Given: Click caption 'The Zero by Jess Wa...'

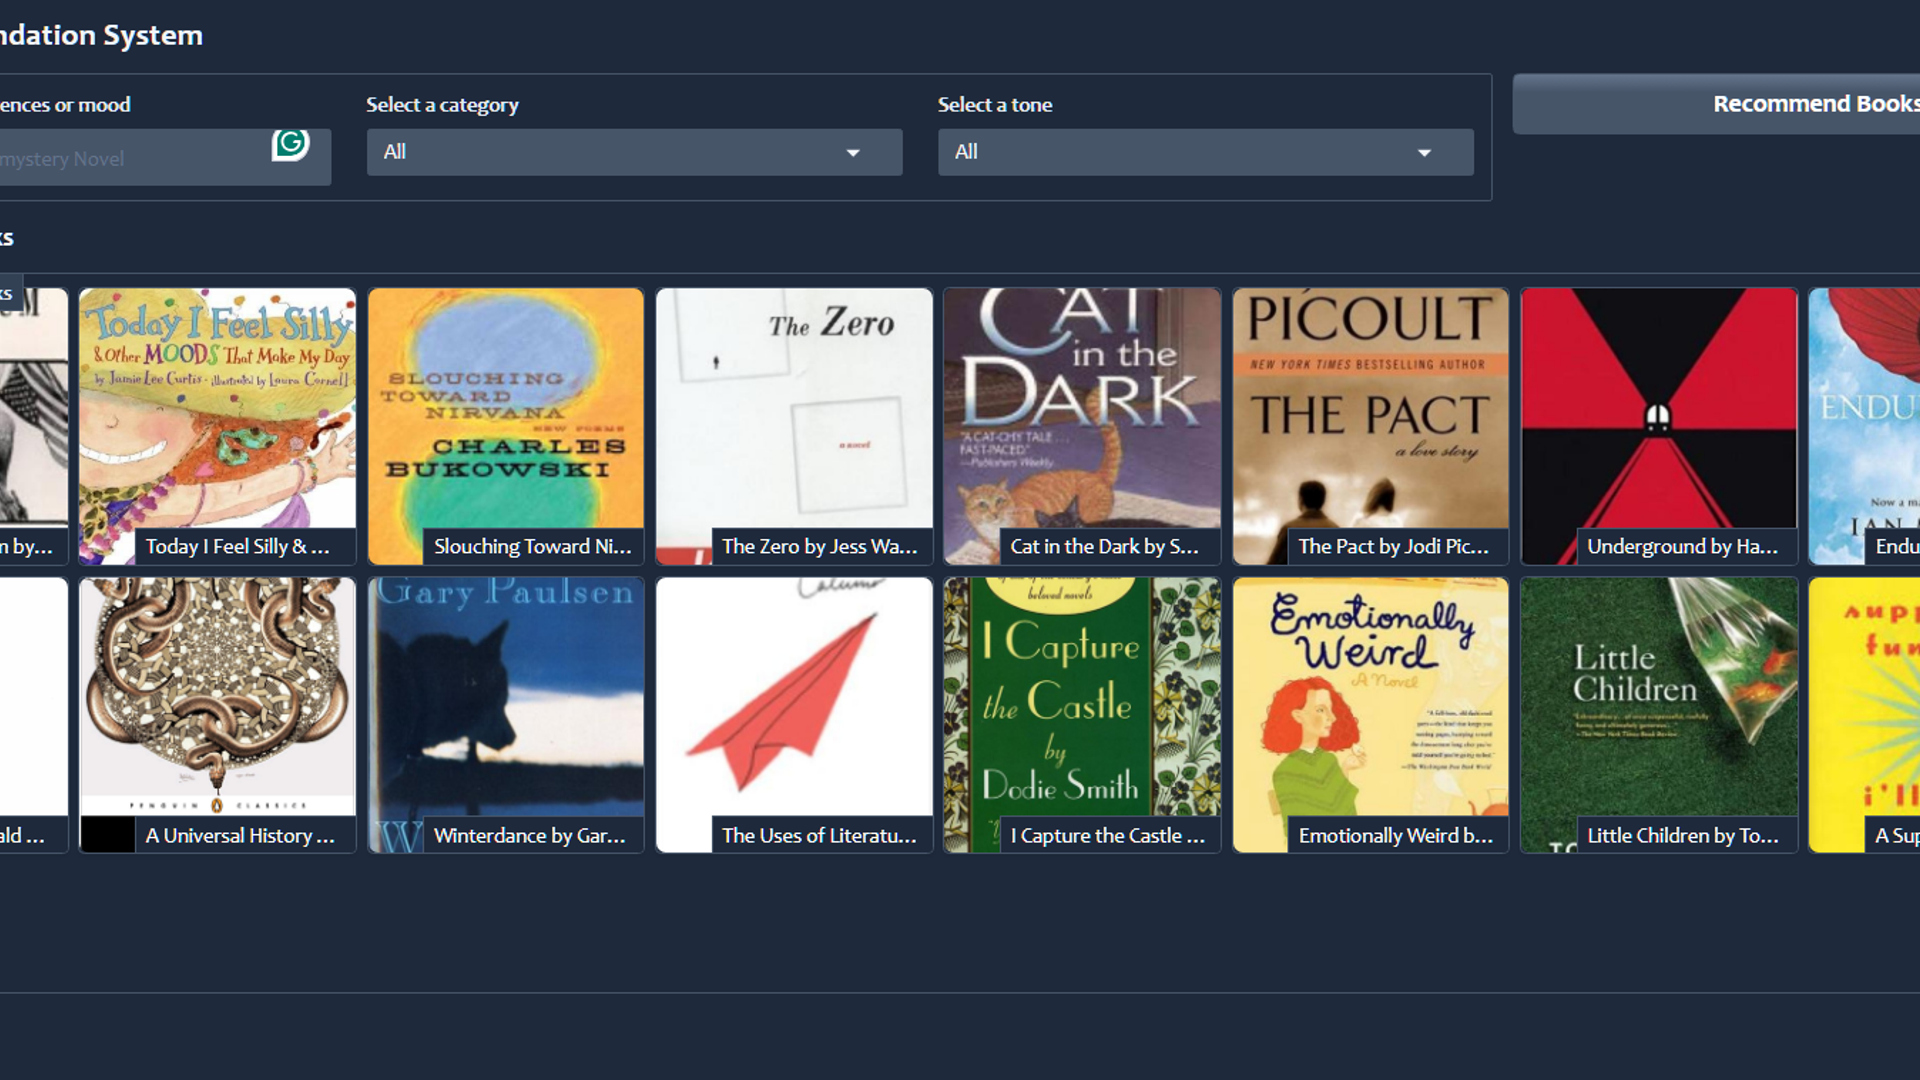Looking at the screenshot, I should click(820, 546).
